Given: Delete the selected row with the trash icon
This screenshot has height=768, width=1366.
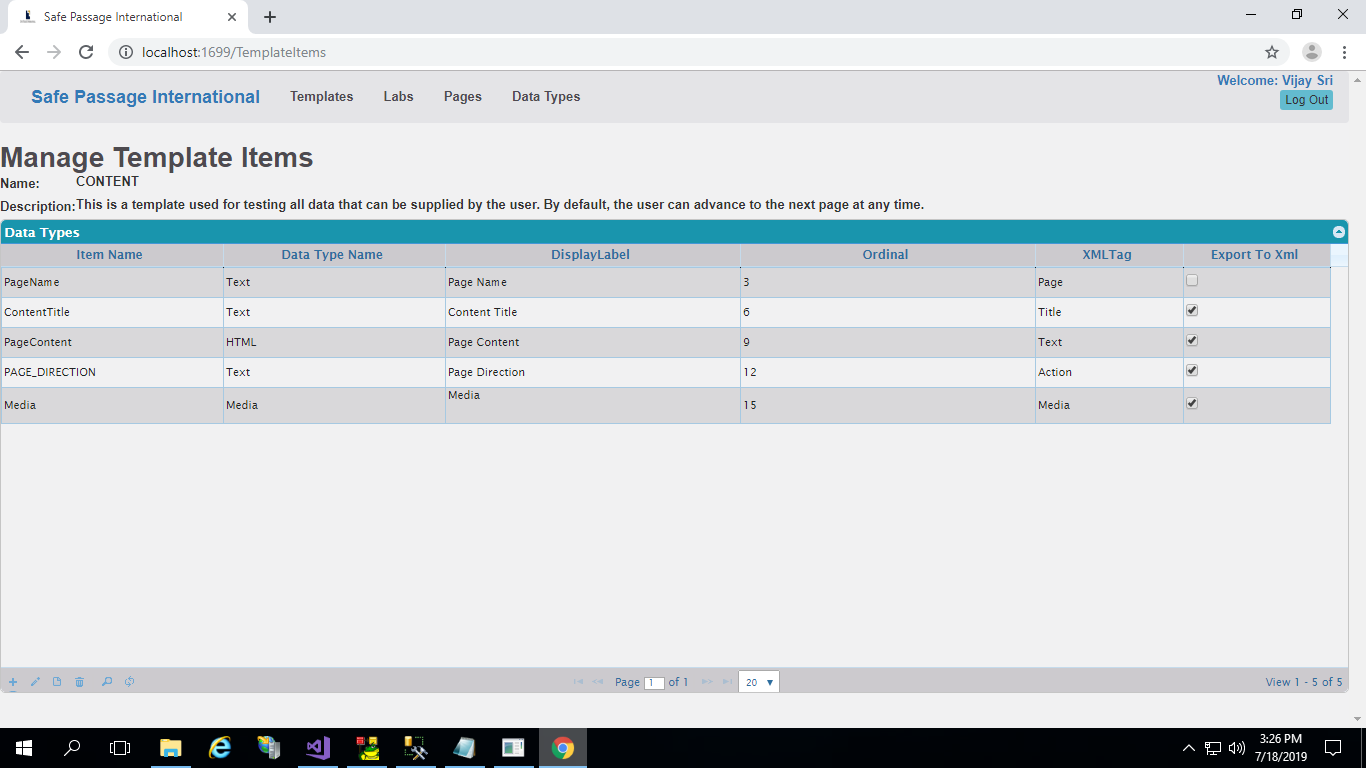Looking at the screenshot, I should (x=79, y=682).
